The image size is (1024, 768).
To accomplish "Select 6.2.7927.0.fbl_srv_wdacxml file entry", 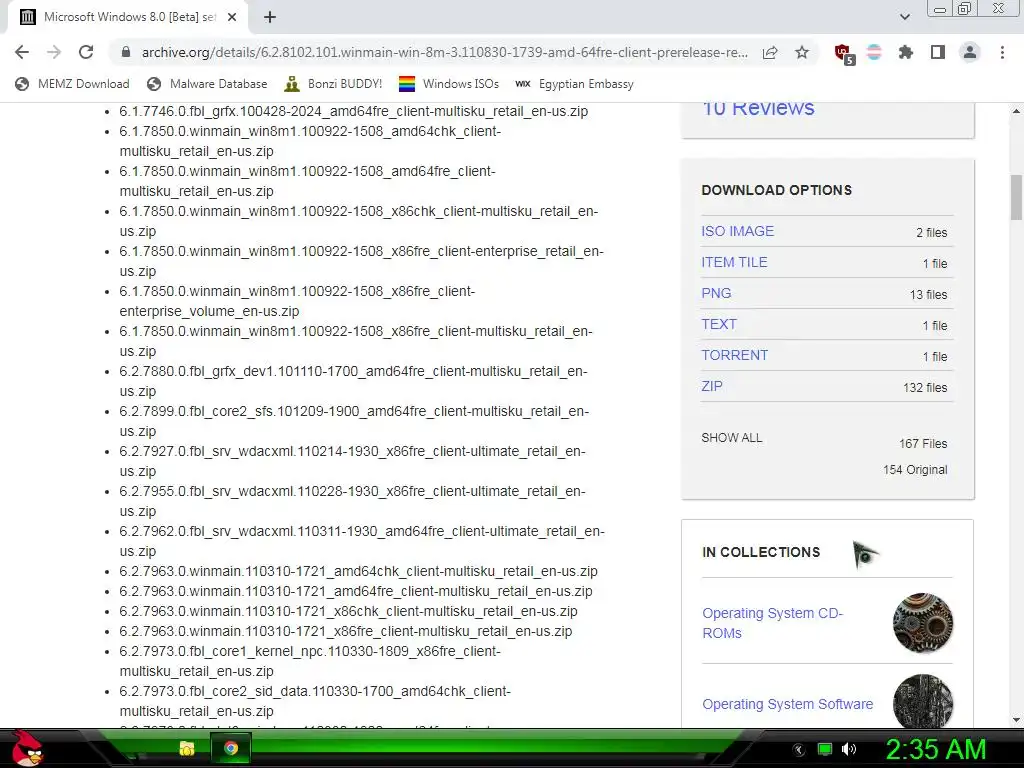I will tap(352, 461).
